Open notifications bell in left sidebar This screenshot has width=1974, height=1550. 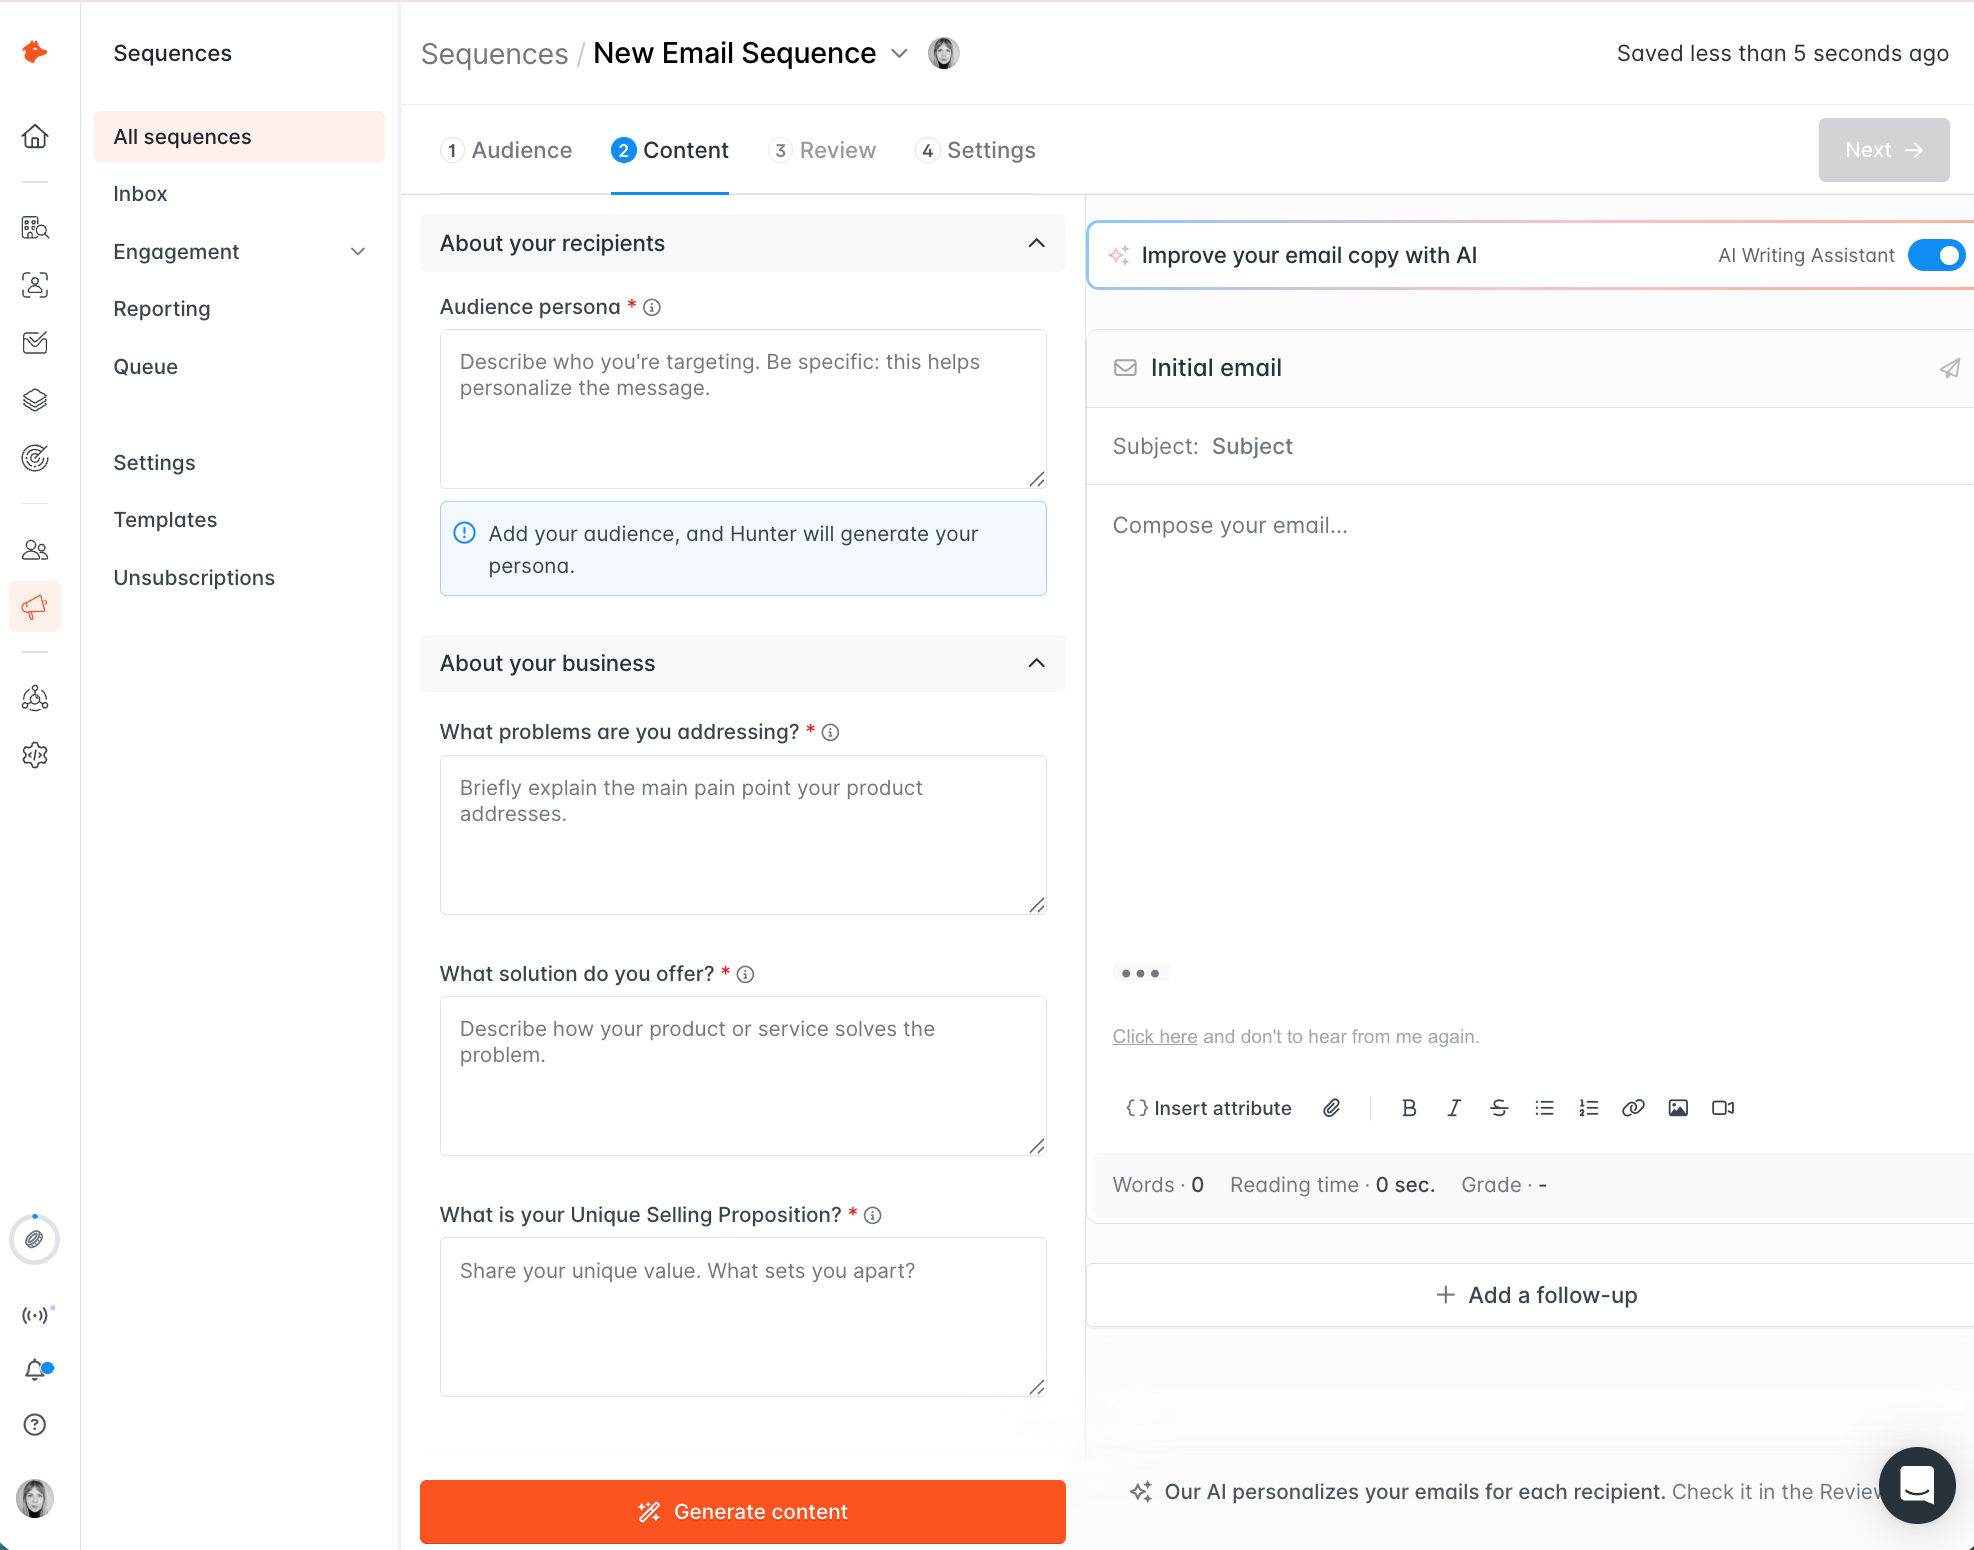click(36, 1370)
